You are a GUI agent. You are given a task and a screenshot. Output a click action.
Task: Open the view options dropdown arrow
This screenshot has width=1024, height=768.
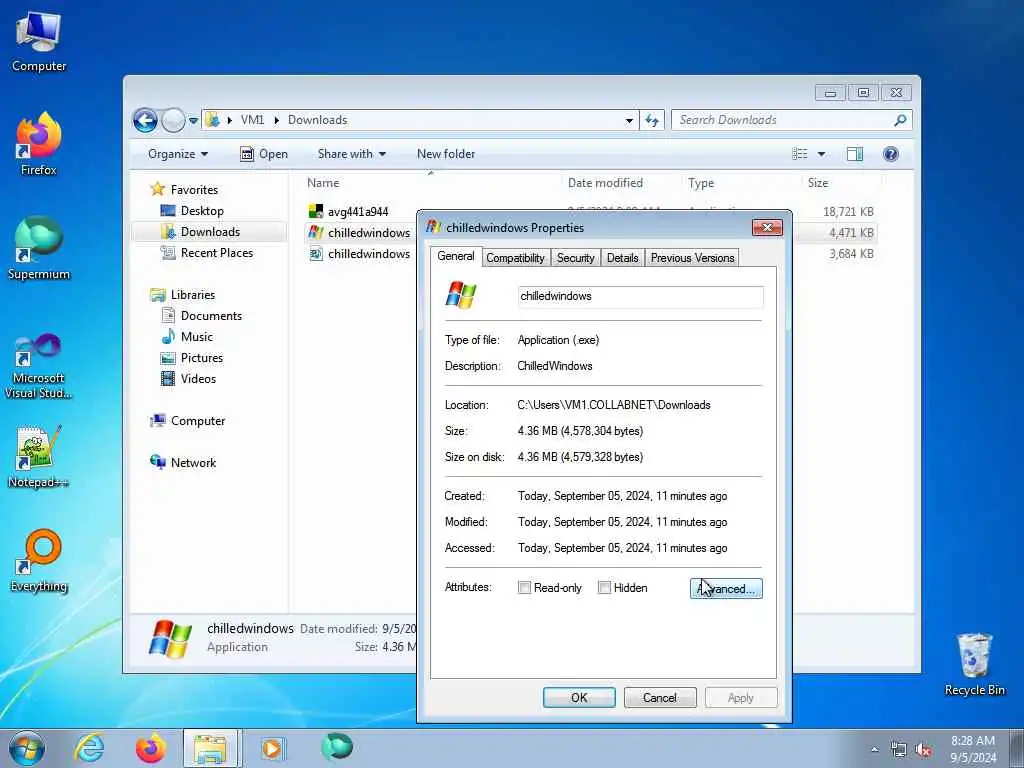pos(822,154)
